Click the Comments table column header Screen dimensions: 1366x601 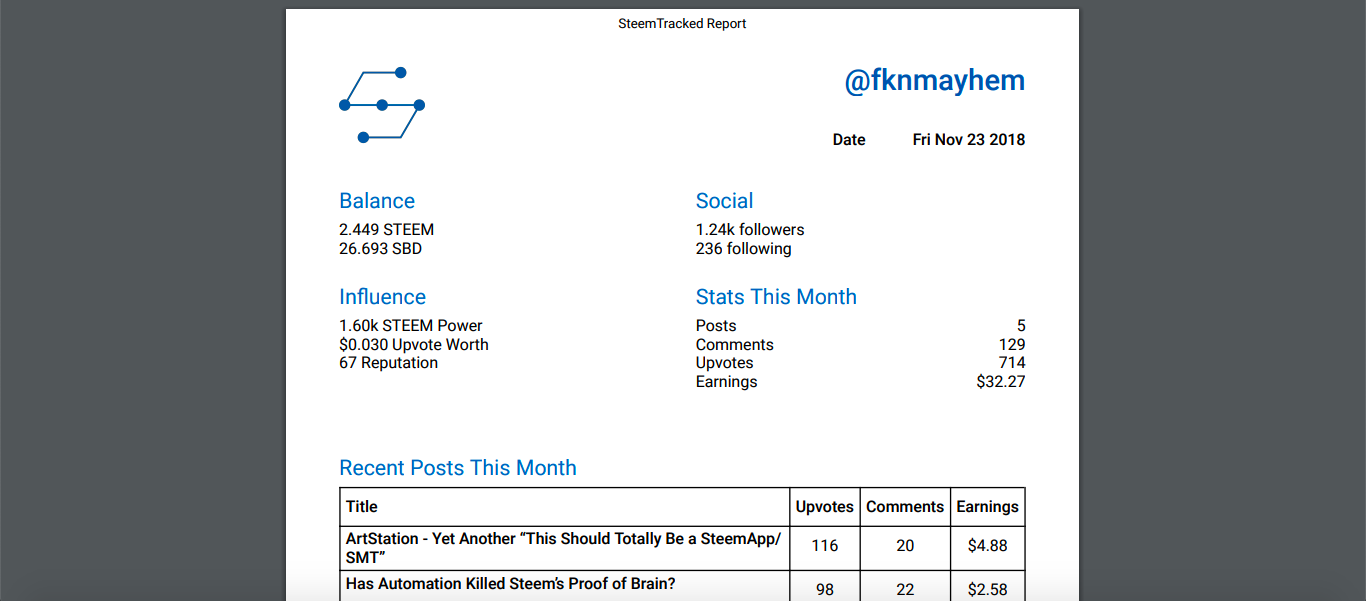[x=905, y=507]
